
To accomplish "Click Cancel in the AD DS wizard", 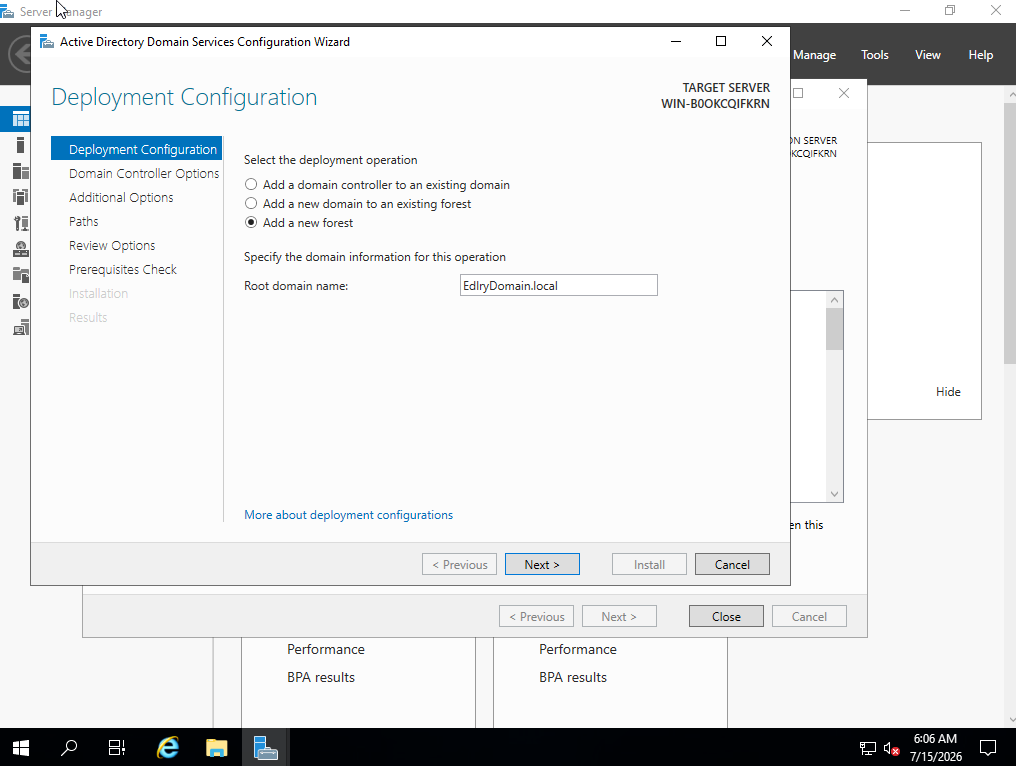I will pyautogui.click(x=732, y=564).
